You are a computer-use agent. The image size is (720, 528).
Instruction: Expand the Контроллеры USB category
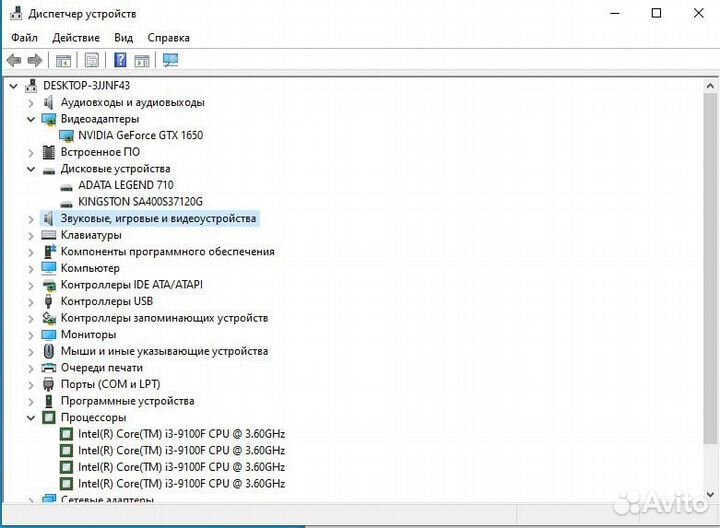31,302
